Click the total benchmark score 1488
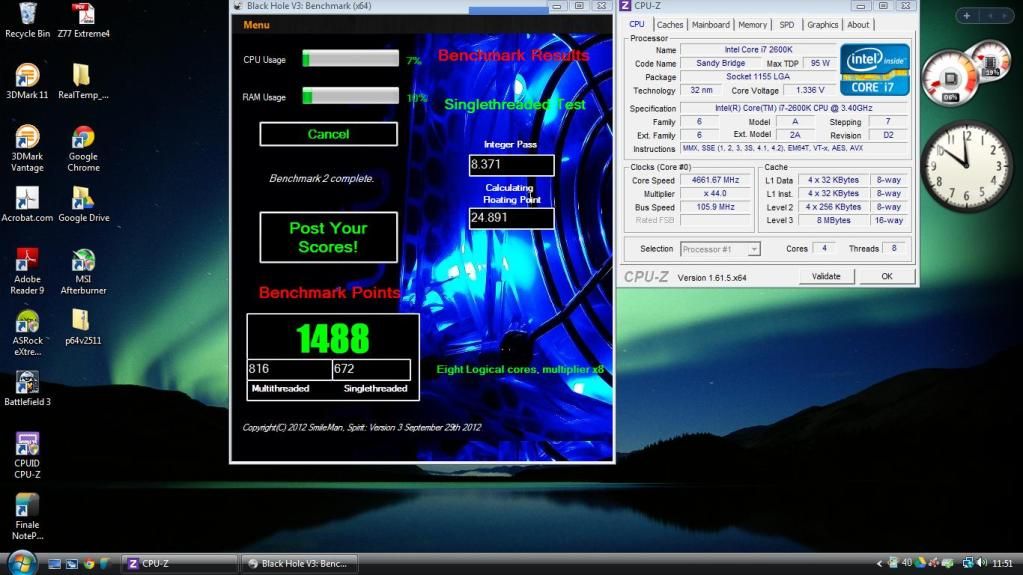1023x575 pixels. [333, 338]
